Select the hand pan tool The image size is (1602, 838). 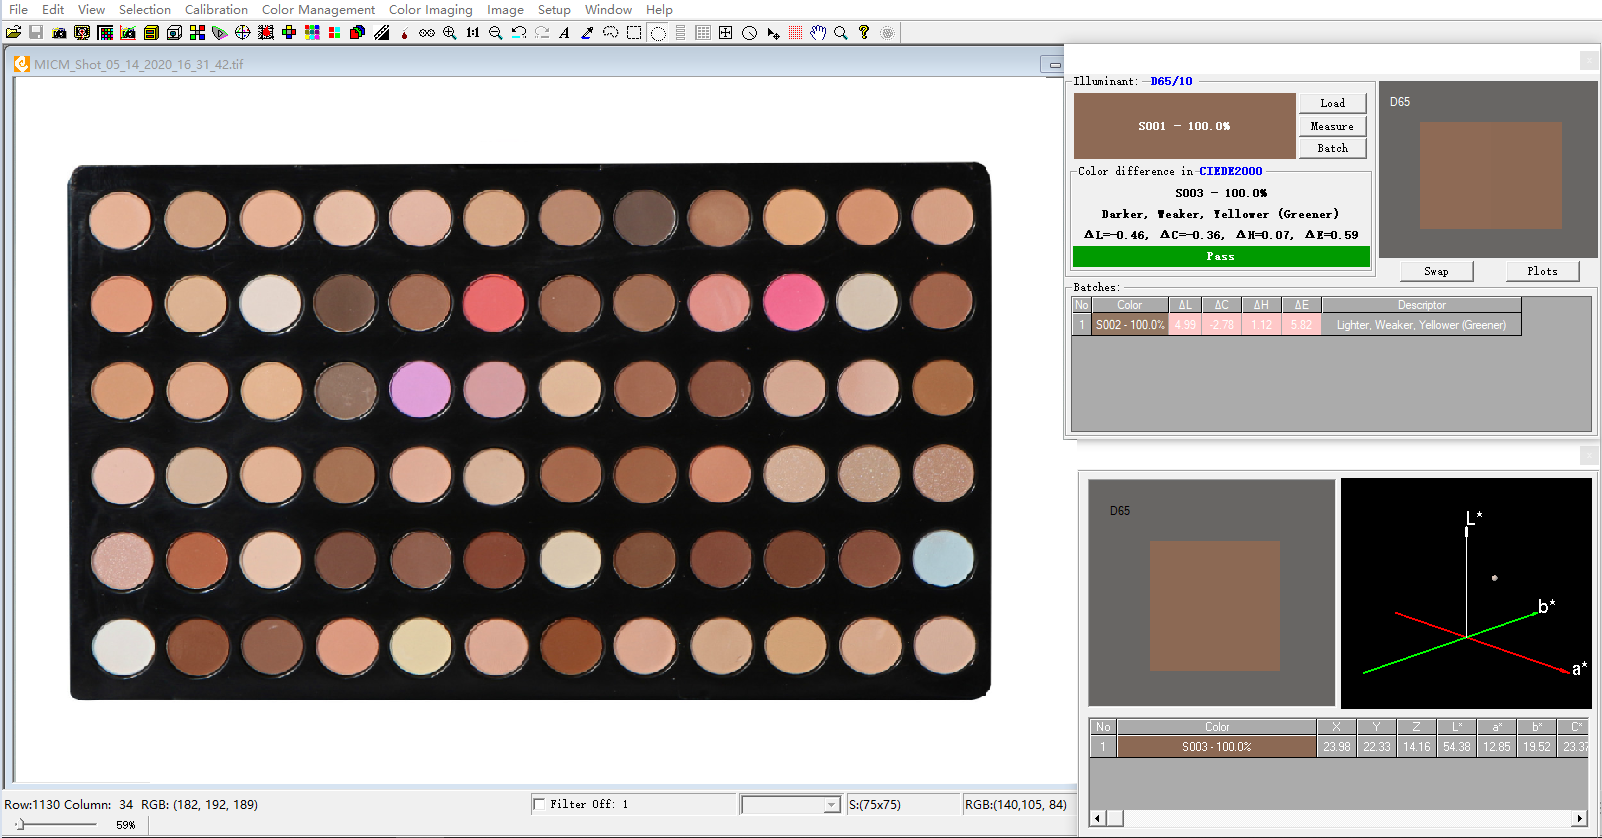point(818,32)
